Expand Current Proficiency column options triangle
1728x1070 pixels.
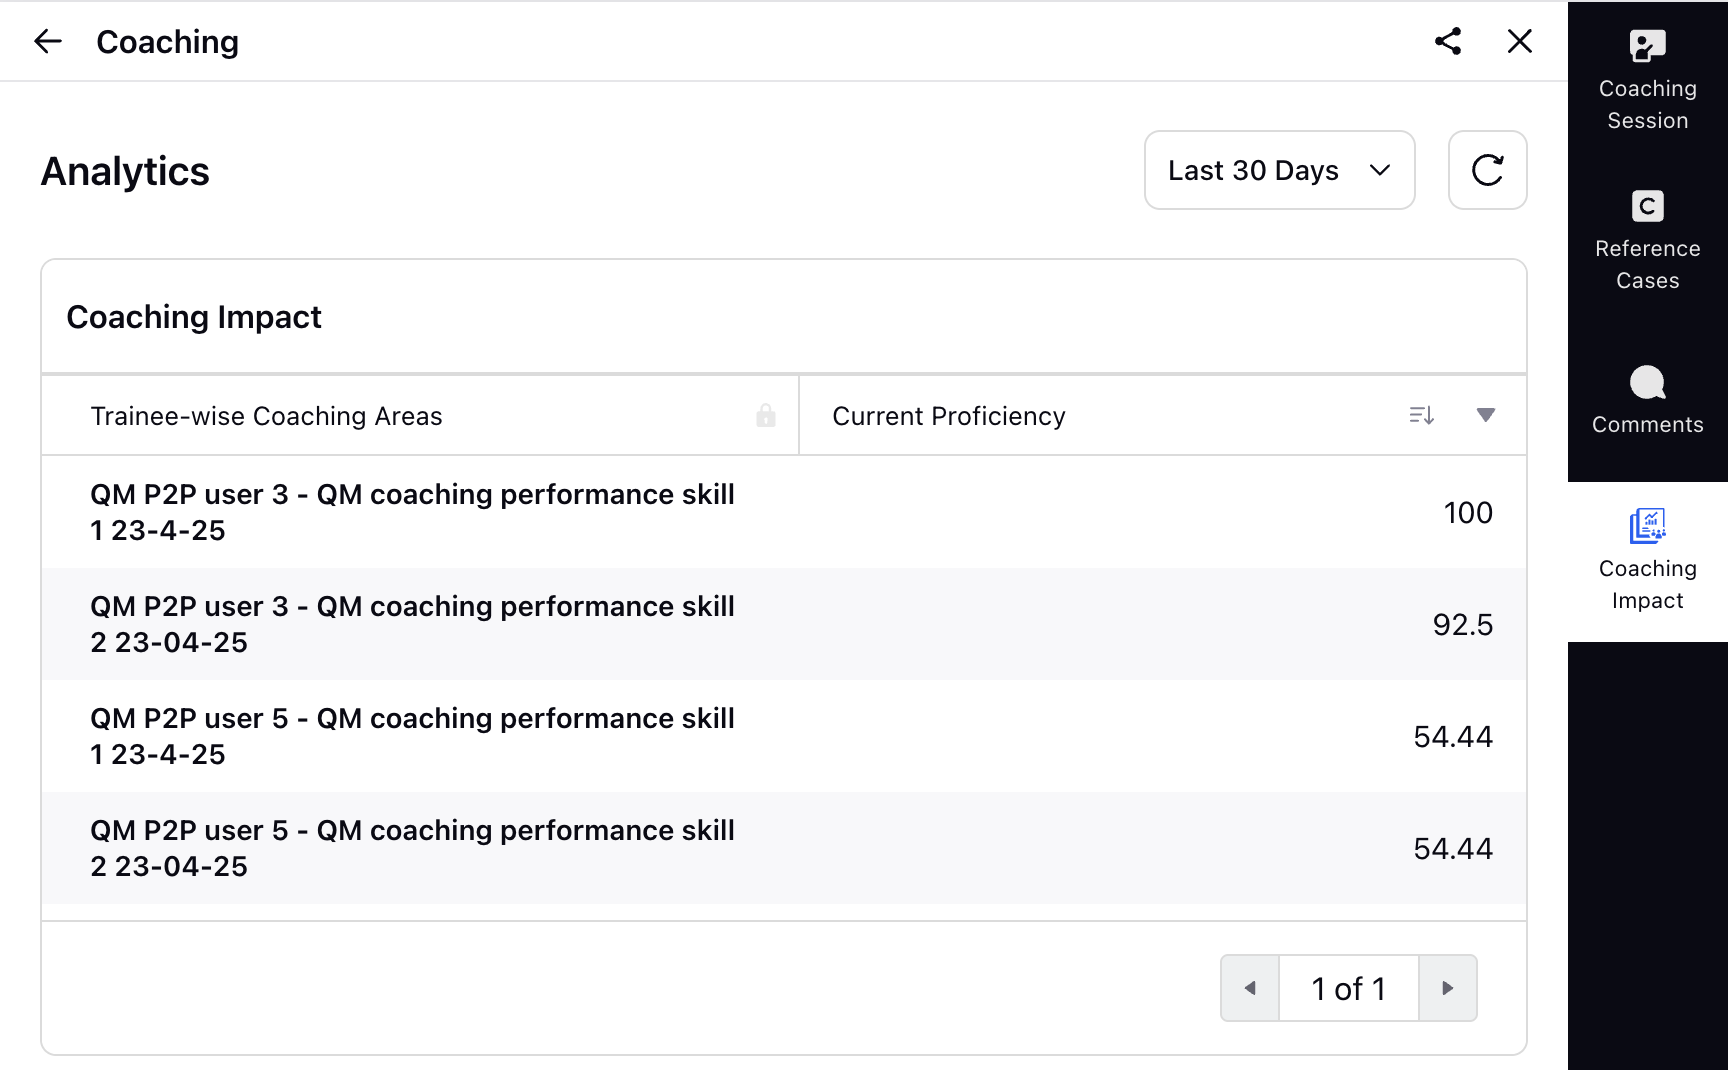pyautogui.click(x=1486, y=415)
